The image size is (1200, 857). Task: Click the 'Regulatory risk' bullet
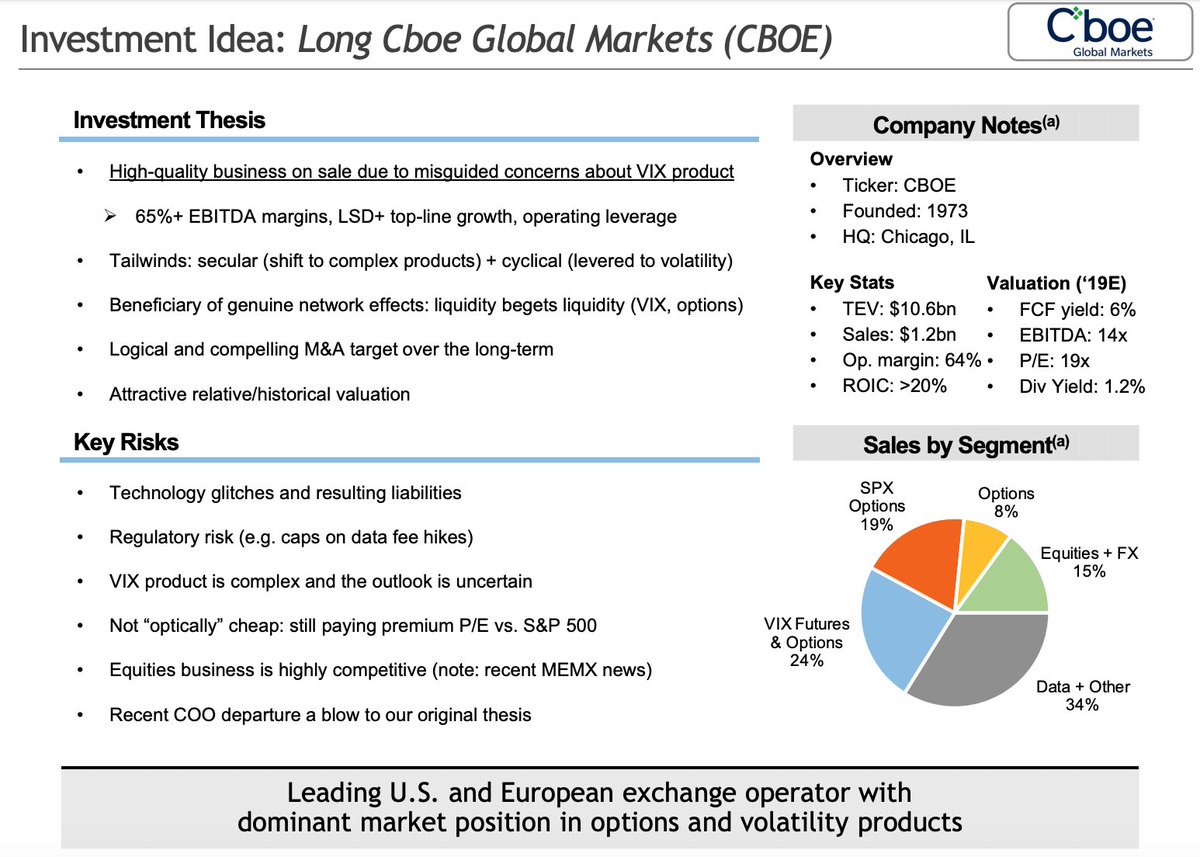291,537
